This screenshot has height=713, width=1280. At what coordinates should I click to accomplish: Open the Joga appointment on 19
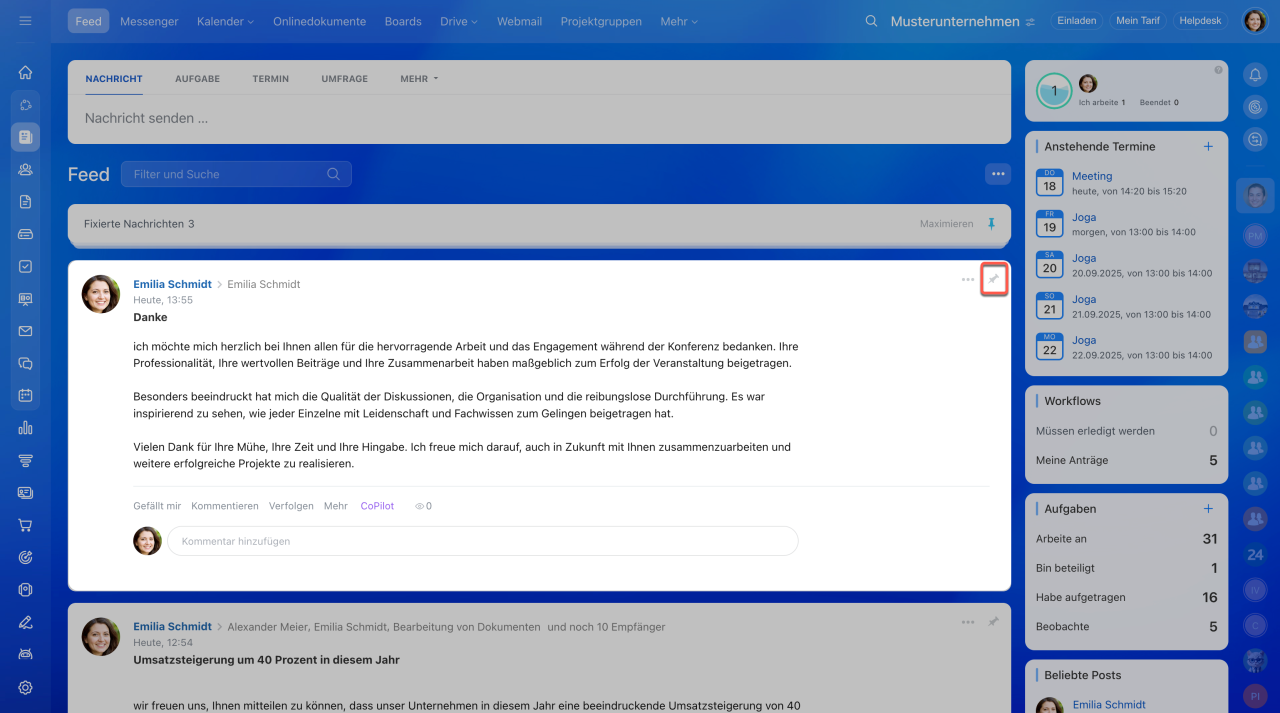pos(1084,217)
